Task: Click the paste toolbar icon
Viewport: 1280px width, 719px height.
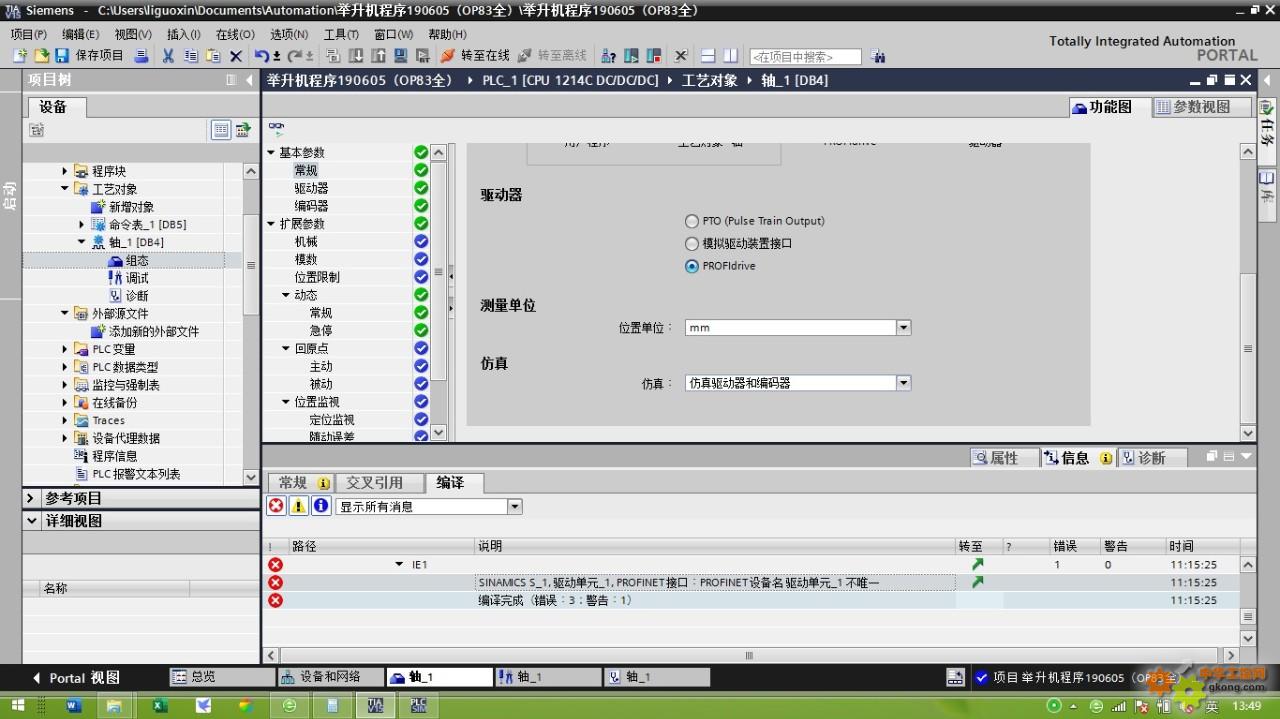Action: point(213,56)
